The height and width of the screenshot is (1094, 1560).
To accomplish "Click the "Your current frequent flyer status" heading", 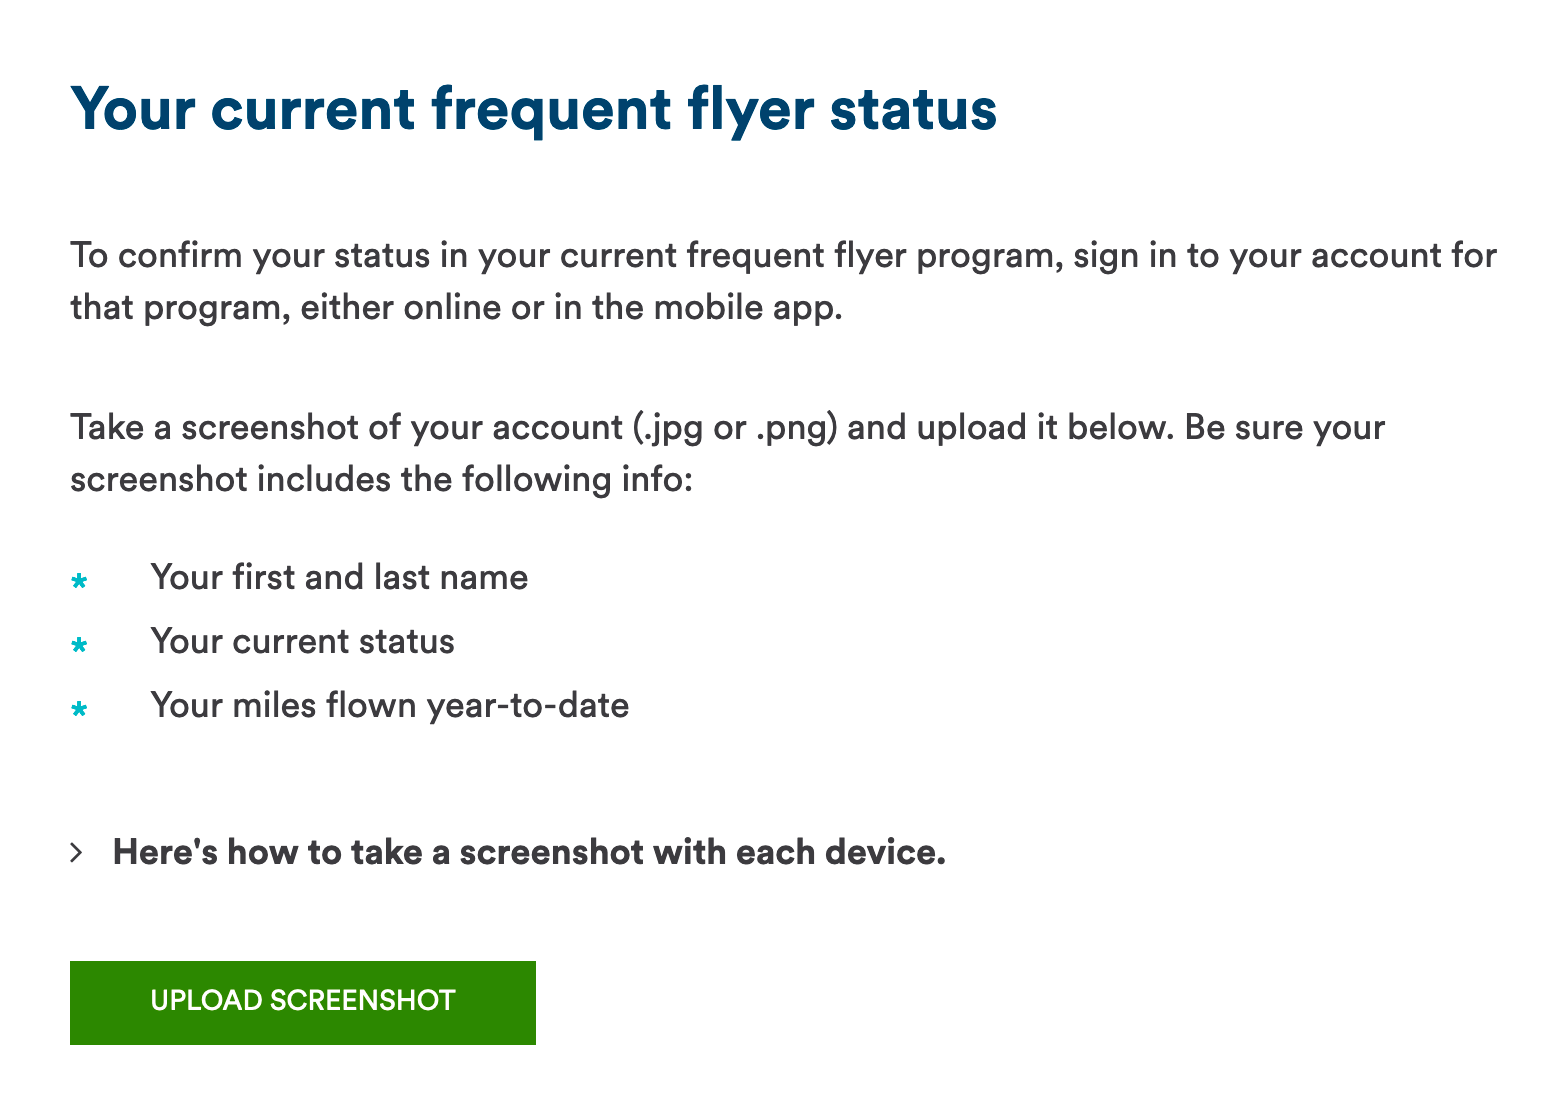I will (533, 109).
